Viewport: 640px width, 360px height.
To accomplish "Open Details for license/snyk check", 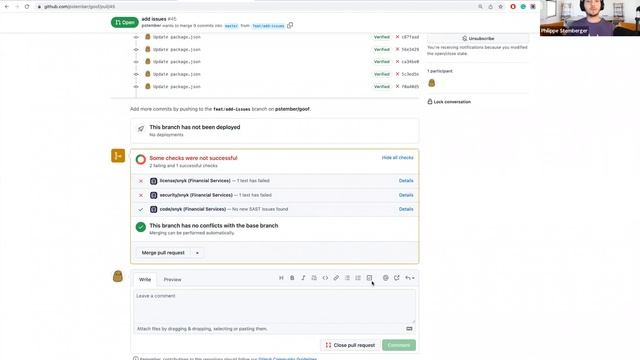I will [406, 181].
